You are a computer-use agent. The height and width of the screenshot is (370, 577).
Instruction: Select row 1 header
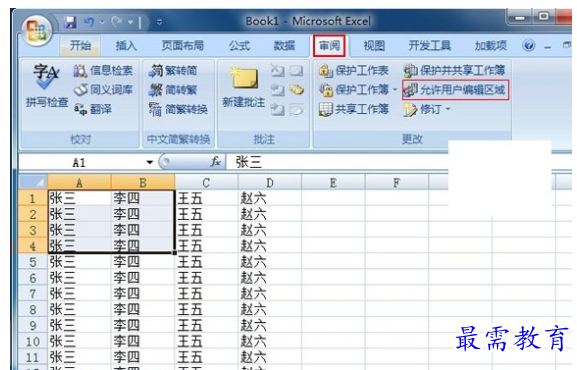(x=33, y=198)
